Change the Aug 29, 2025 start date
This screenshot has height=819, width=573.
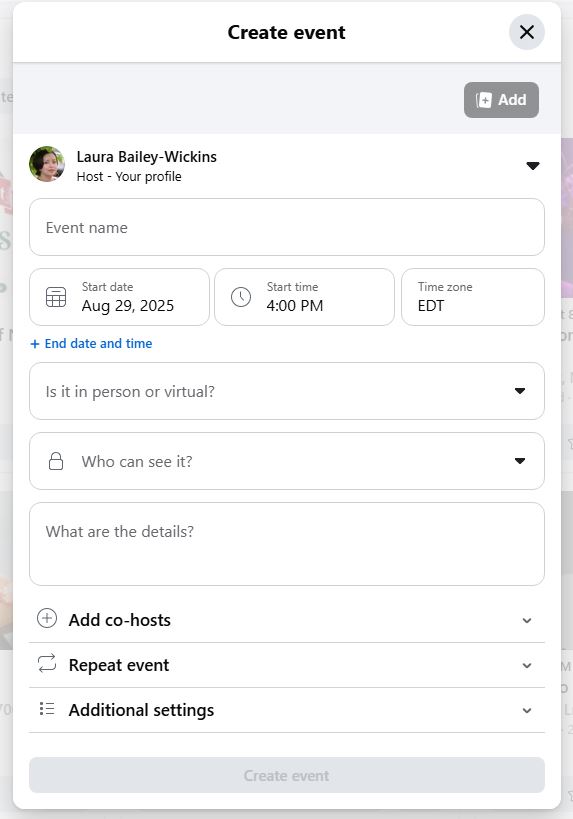[x=119, y=297]
